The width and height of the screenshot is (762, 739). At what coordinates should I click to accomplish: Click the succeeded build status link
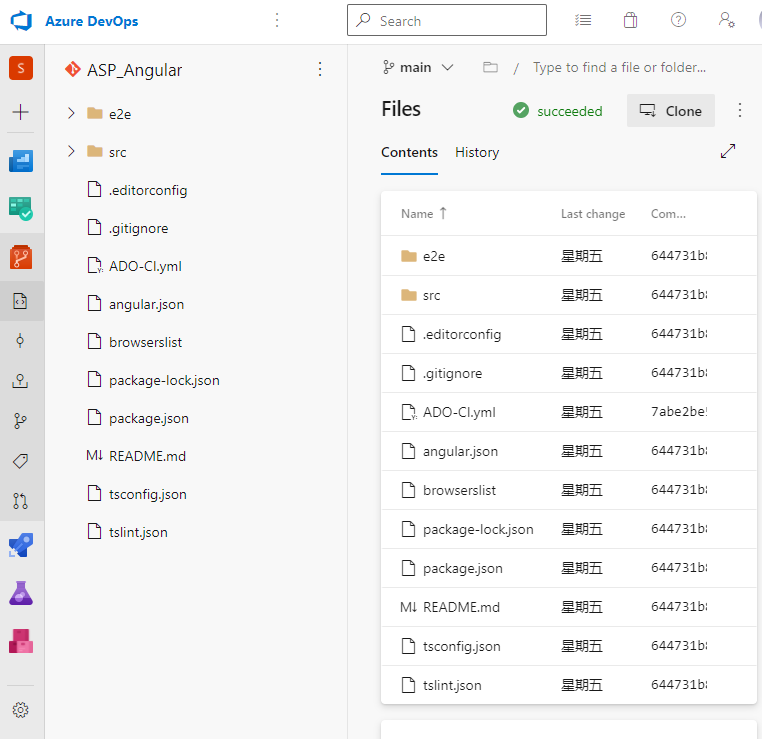click(570, 111)
